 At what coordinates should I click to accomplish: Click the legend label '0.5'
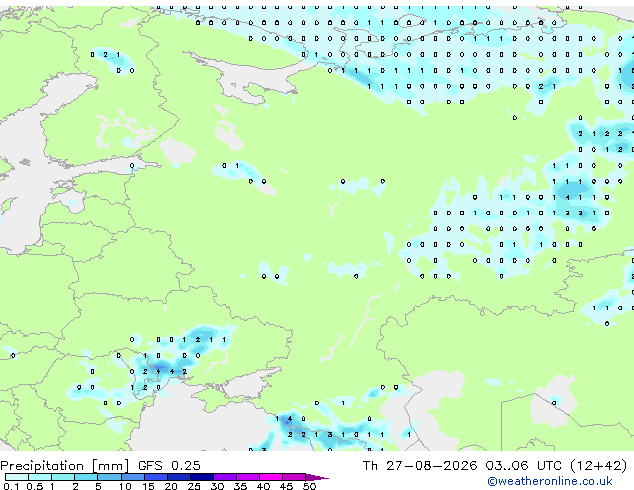34,486
